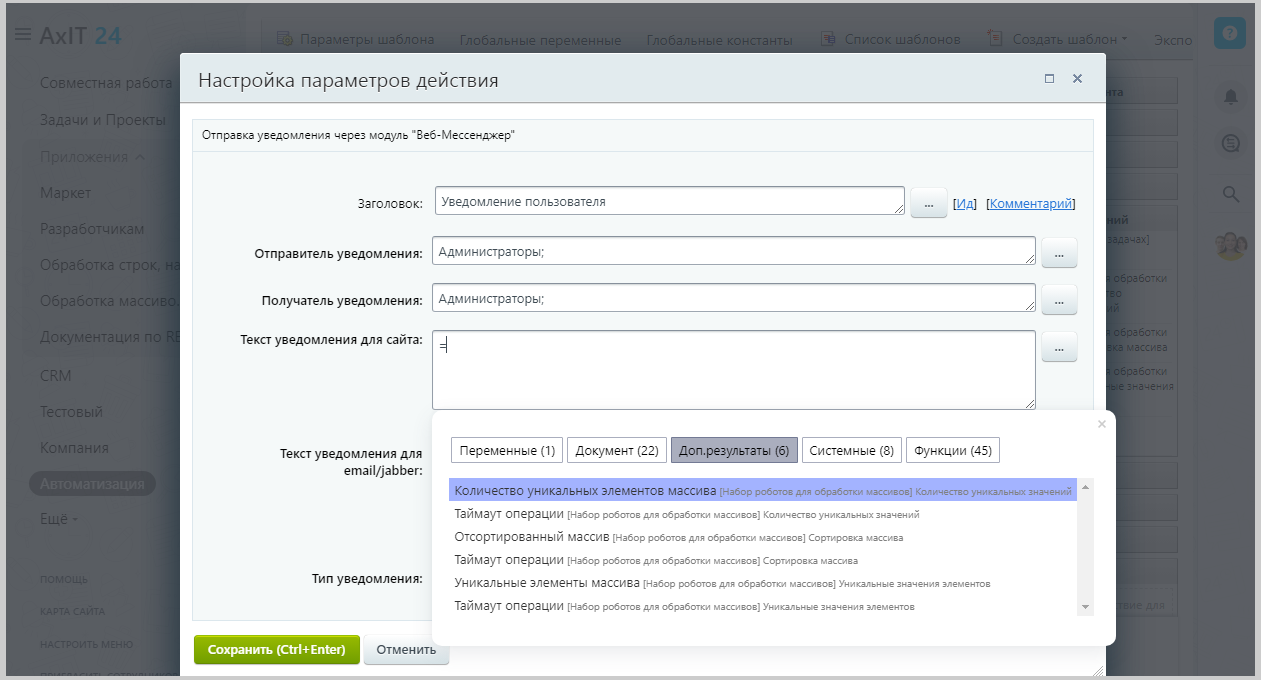Viewport: 1261px width, 680px height.
Task: Close the variable picker popup with X
Action: [1102, 424]
